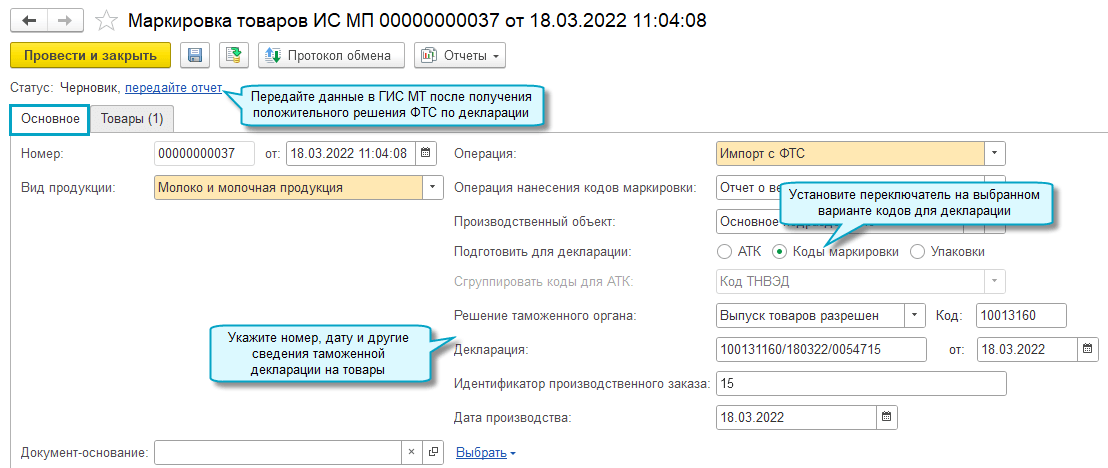Image resolution: width=1108 pixels, height=468 pixels.
Task: Switch to the Товары (1) tab
Action: pos(132,119)
